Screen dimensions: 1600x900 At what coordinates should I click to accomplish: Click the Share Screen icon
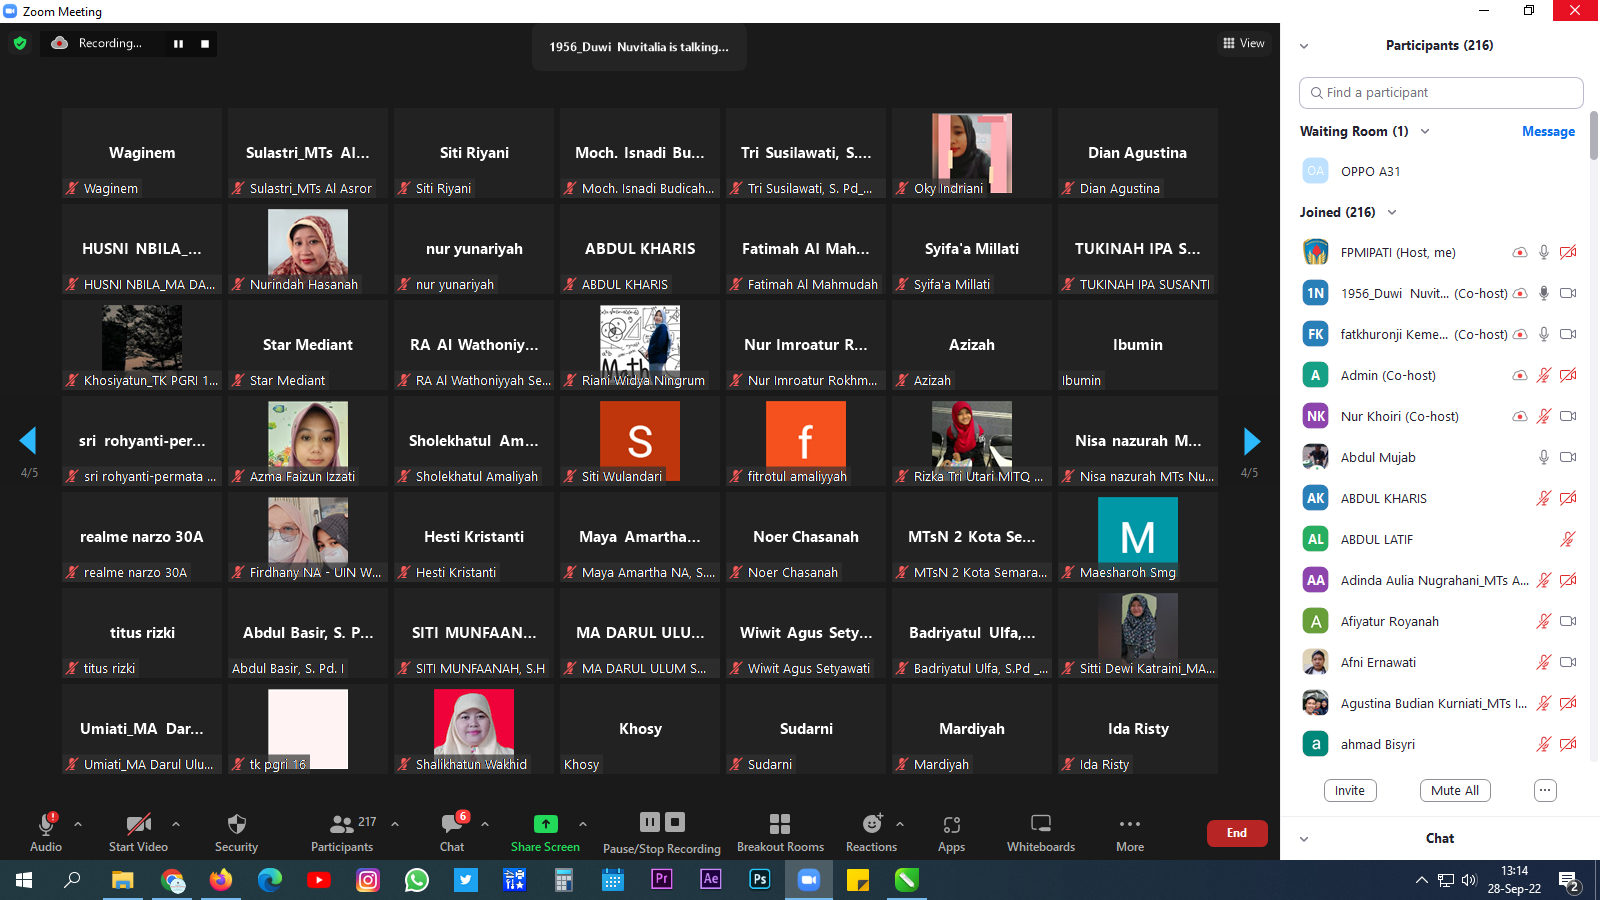tap(545, 825)
